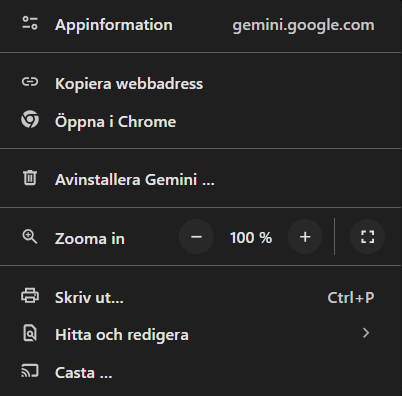The width and height of the screenshot is (402, 396).
Task: Click the find-in-document icon
Action: (x=30, y=333)
